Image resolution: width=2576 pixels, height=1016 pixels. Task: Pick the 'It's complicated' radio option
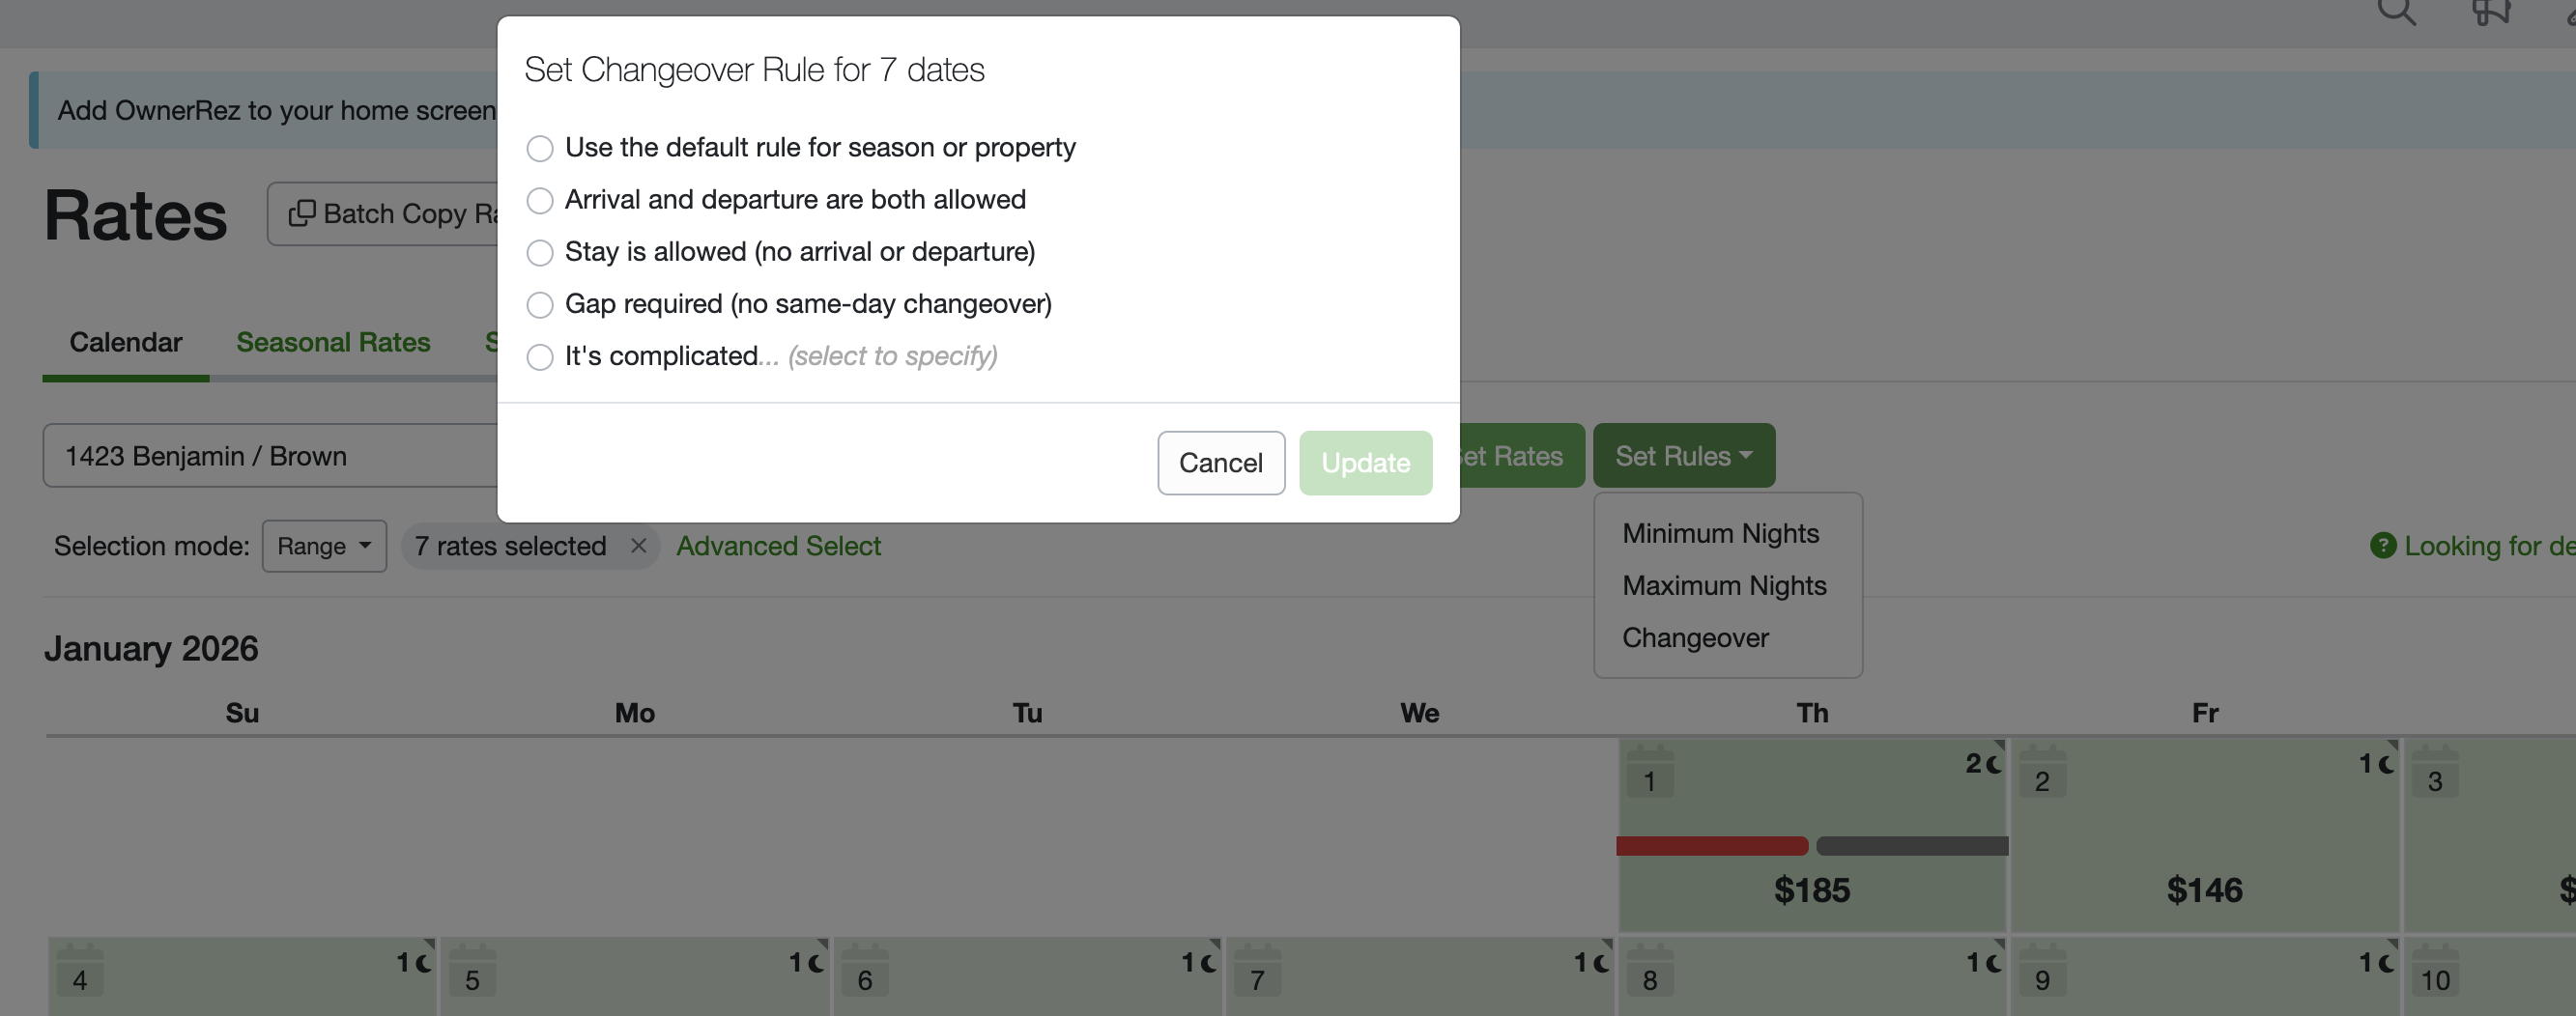(x=540, y=356)
